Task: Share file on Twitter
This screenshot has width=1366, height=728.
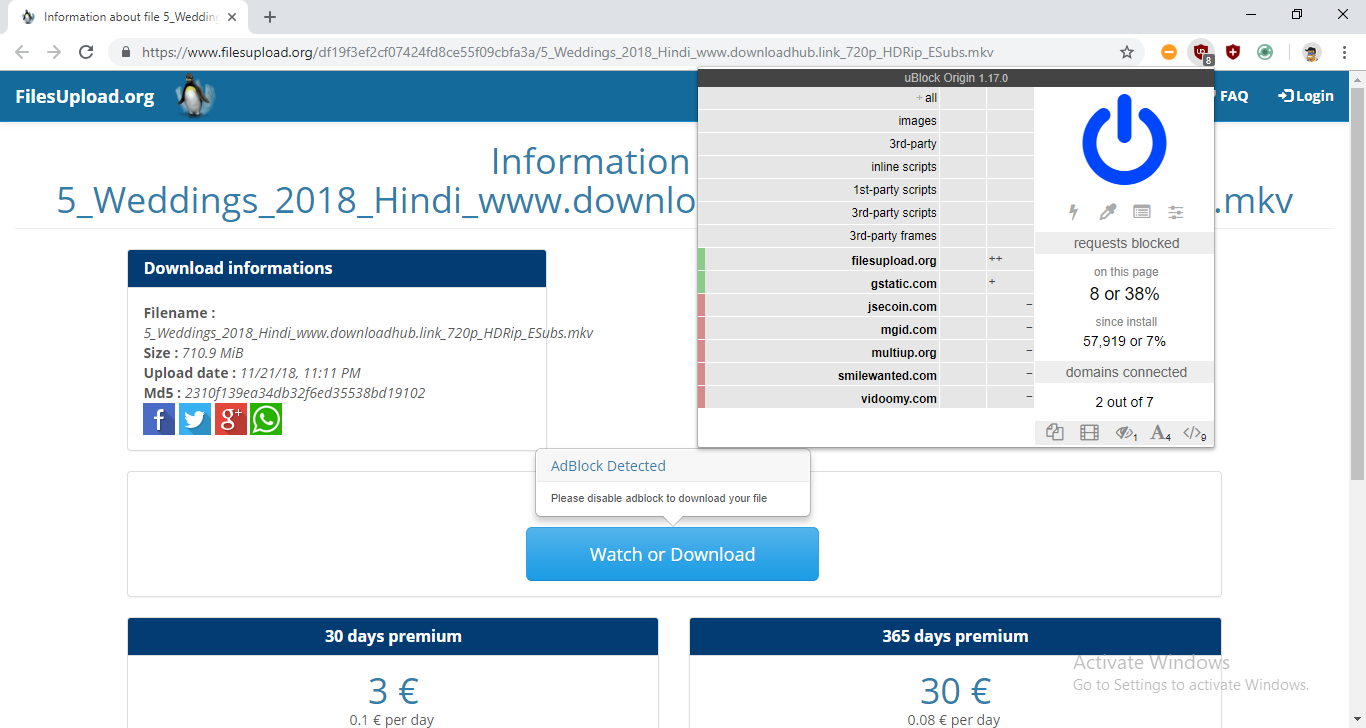Action: pyautogui.click(x=195, y=419)
